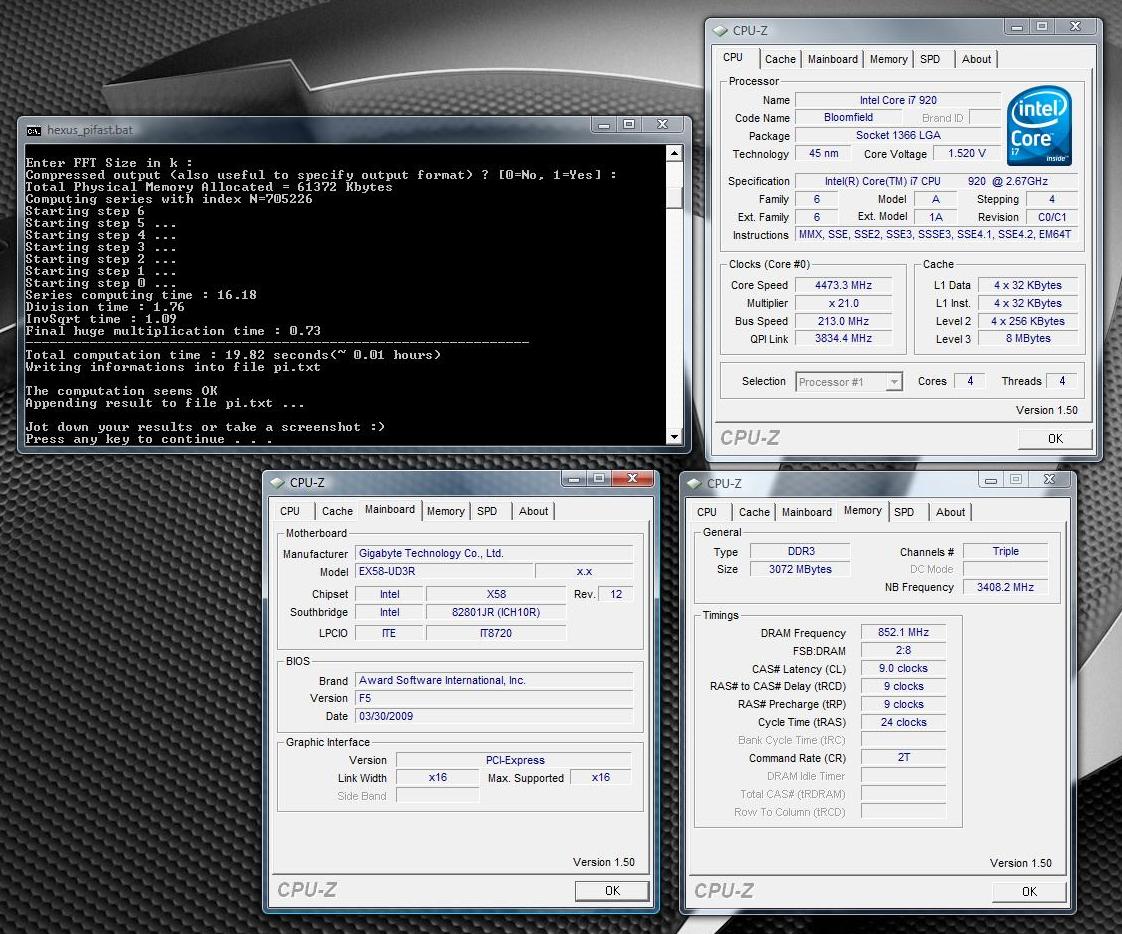
Task: Click console scrollbar up arrow
Action: click(x=674, y=152)
